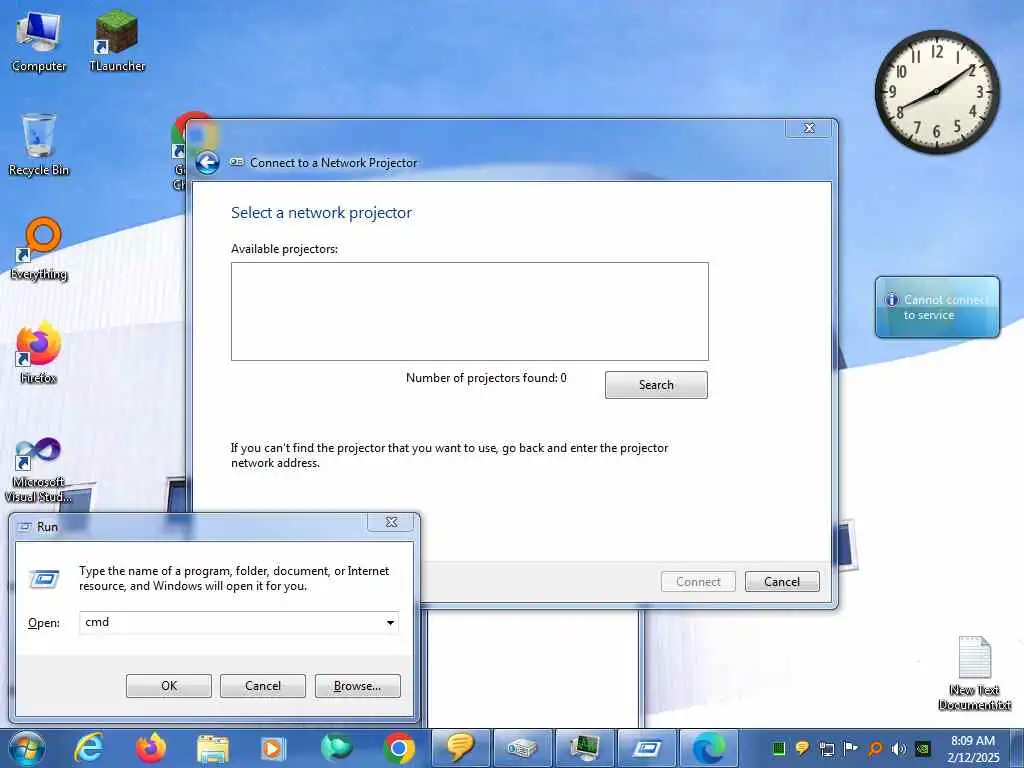This screenshot has height=768, width=1024.
Task: Open the Windows Start menu orb
Action: (x=26, y=748)
